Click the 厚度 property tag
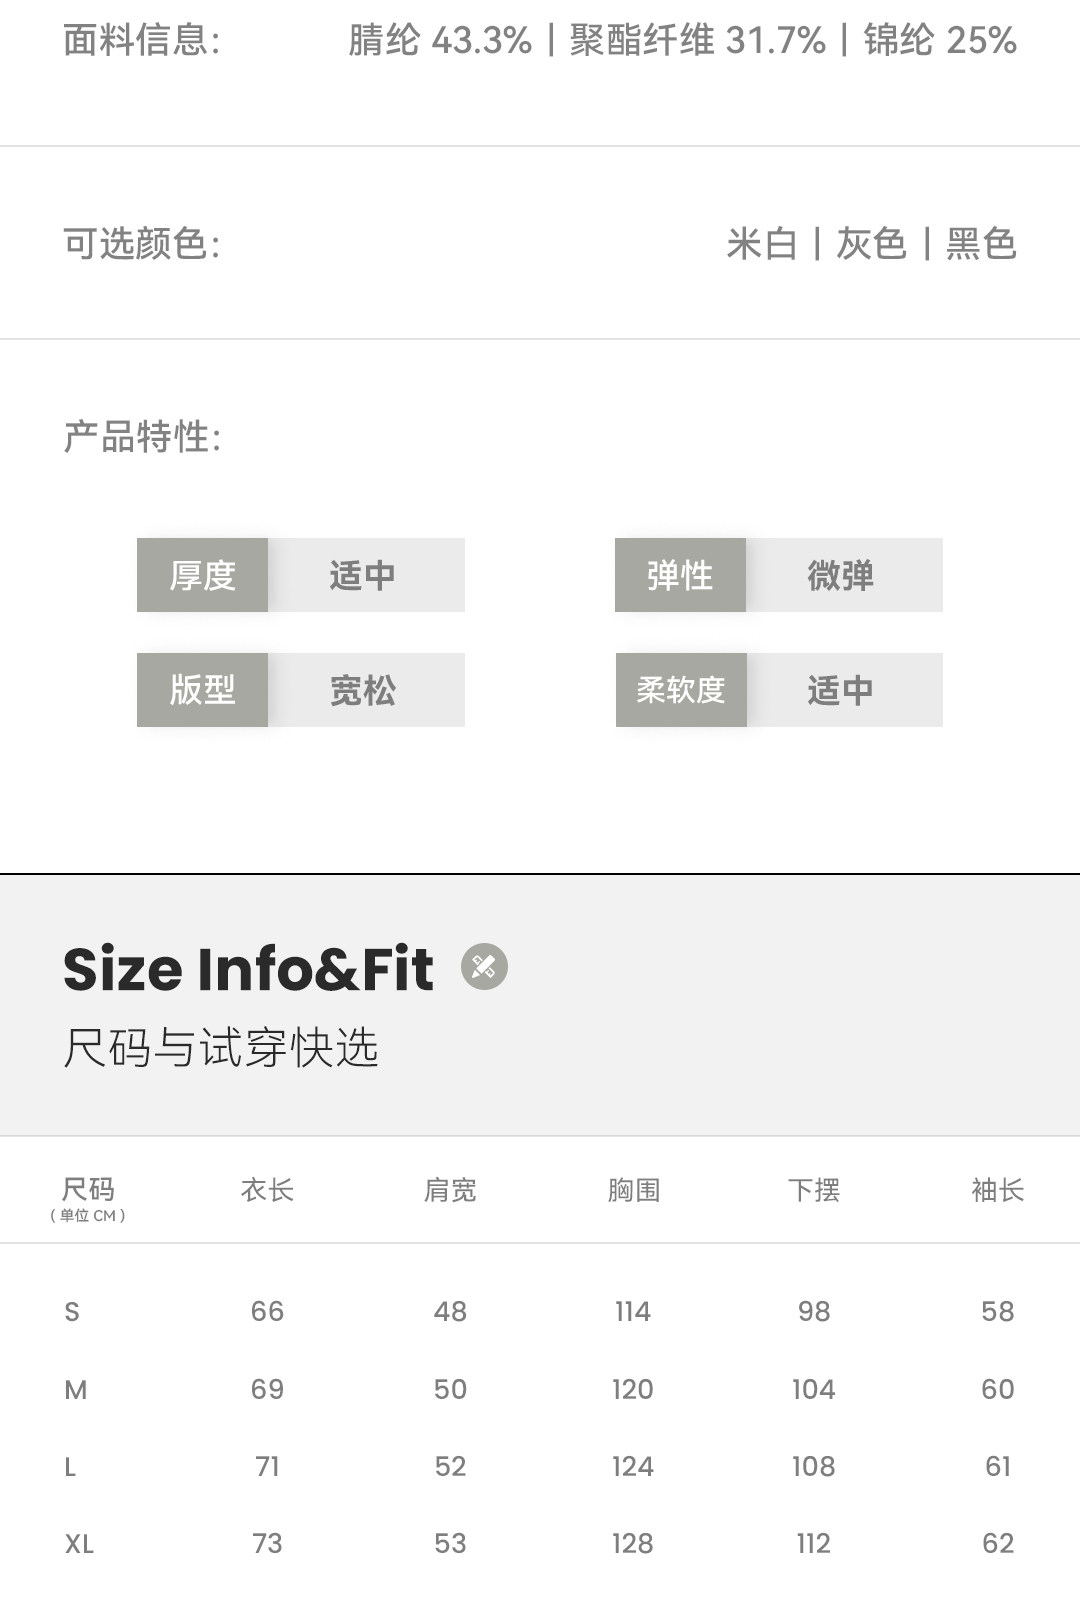The width and height of the screenshot is (1080, 1598). coord(202,575)
